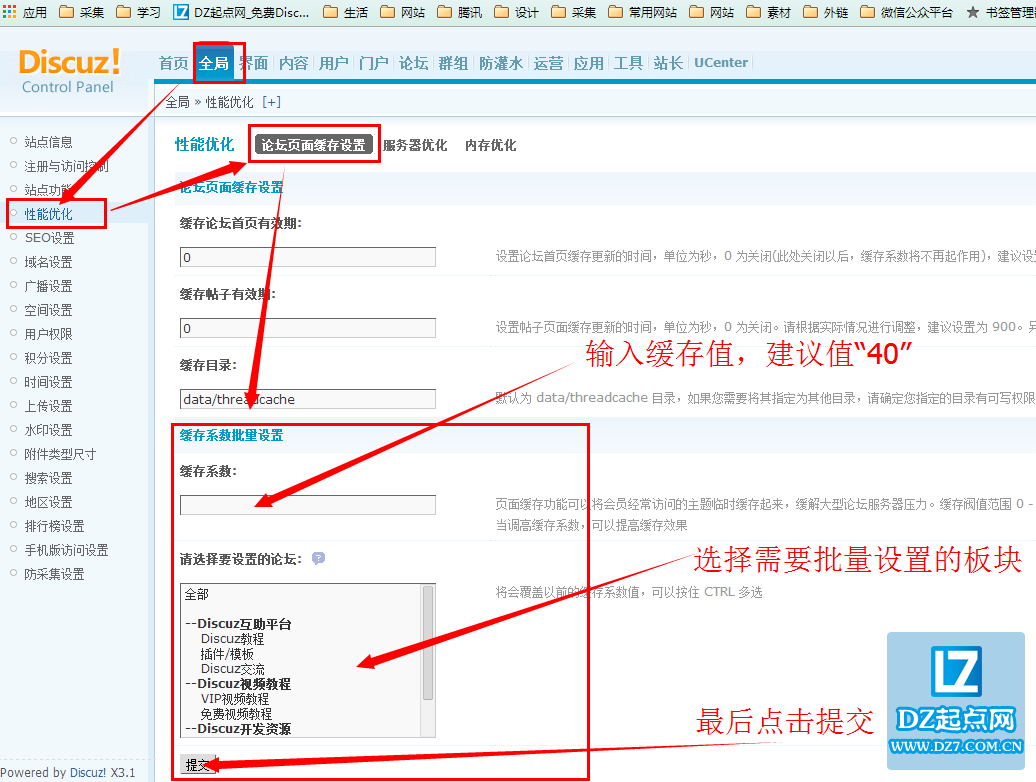Open 时间设置 in the sidebar
1036x782 pixels.
pos(48,382)
